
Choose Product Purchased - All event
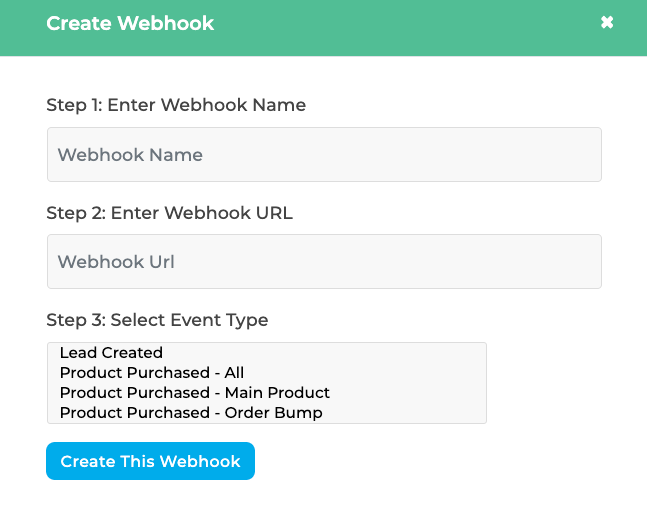coord(152,373)
